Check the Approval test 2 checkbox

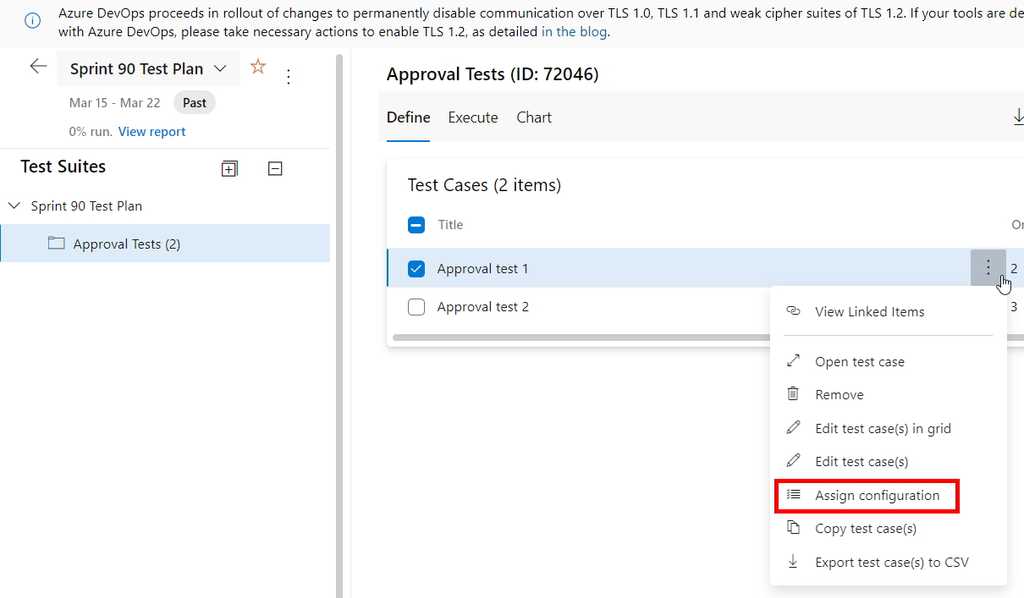(417, 307)
